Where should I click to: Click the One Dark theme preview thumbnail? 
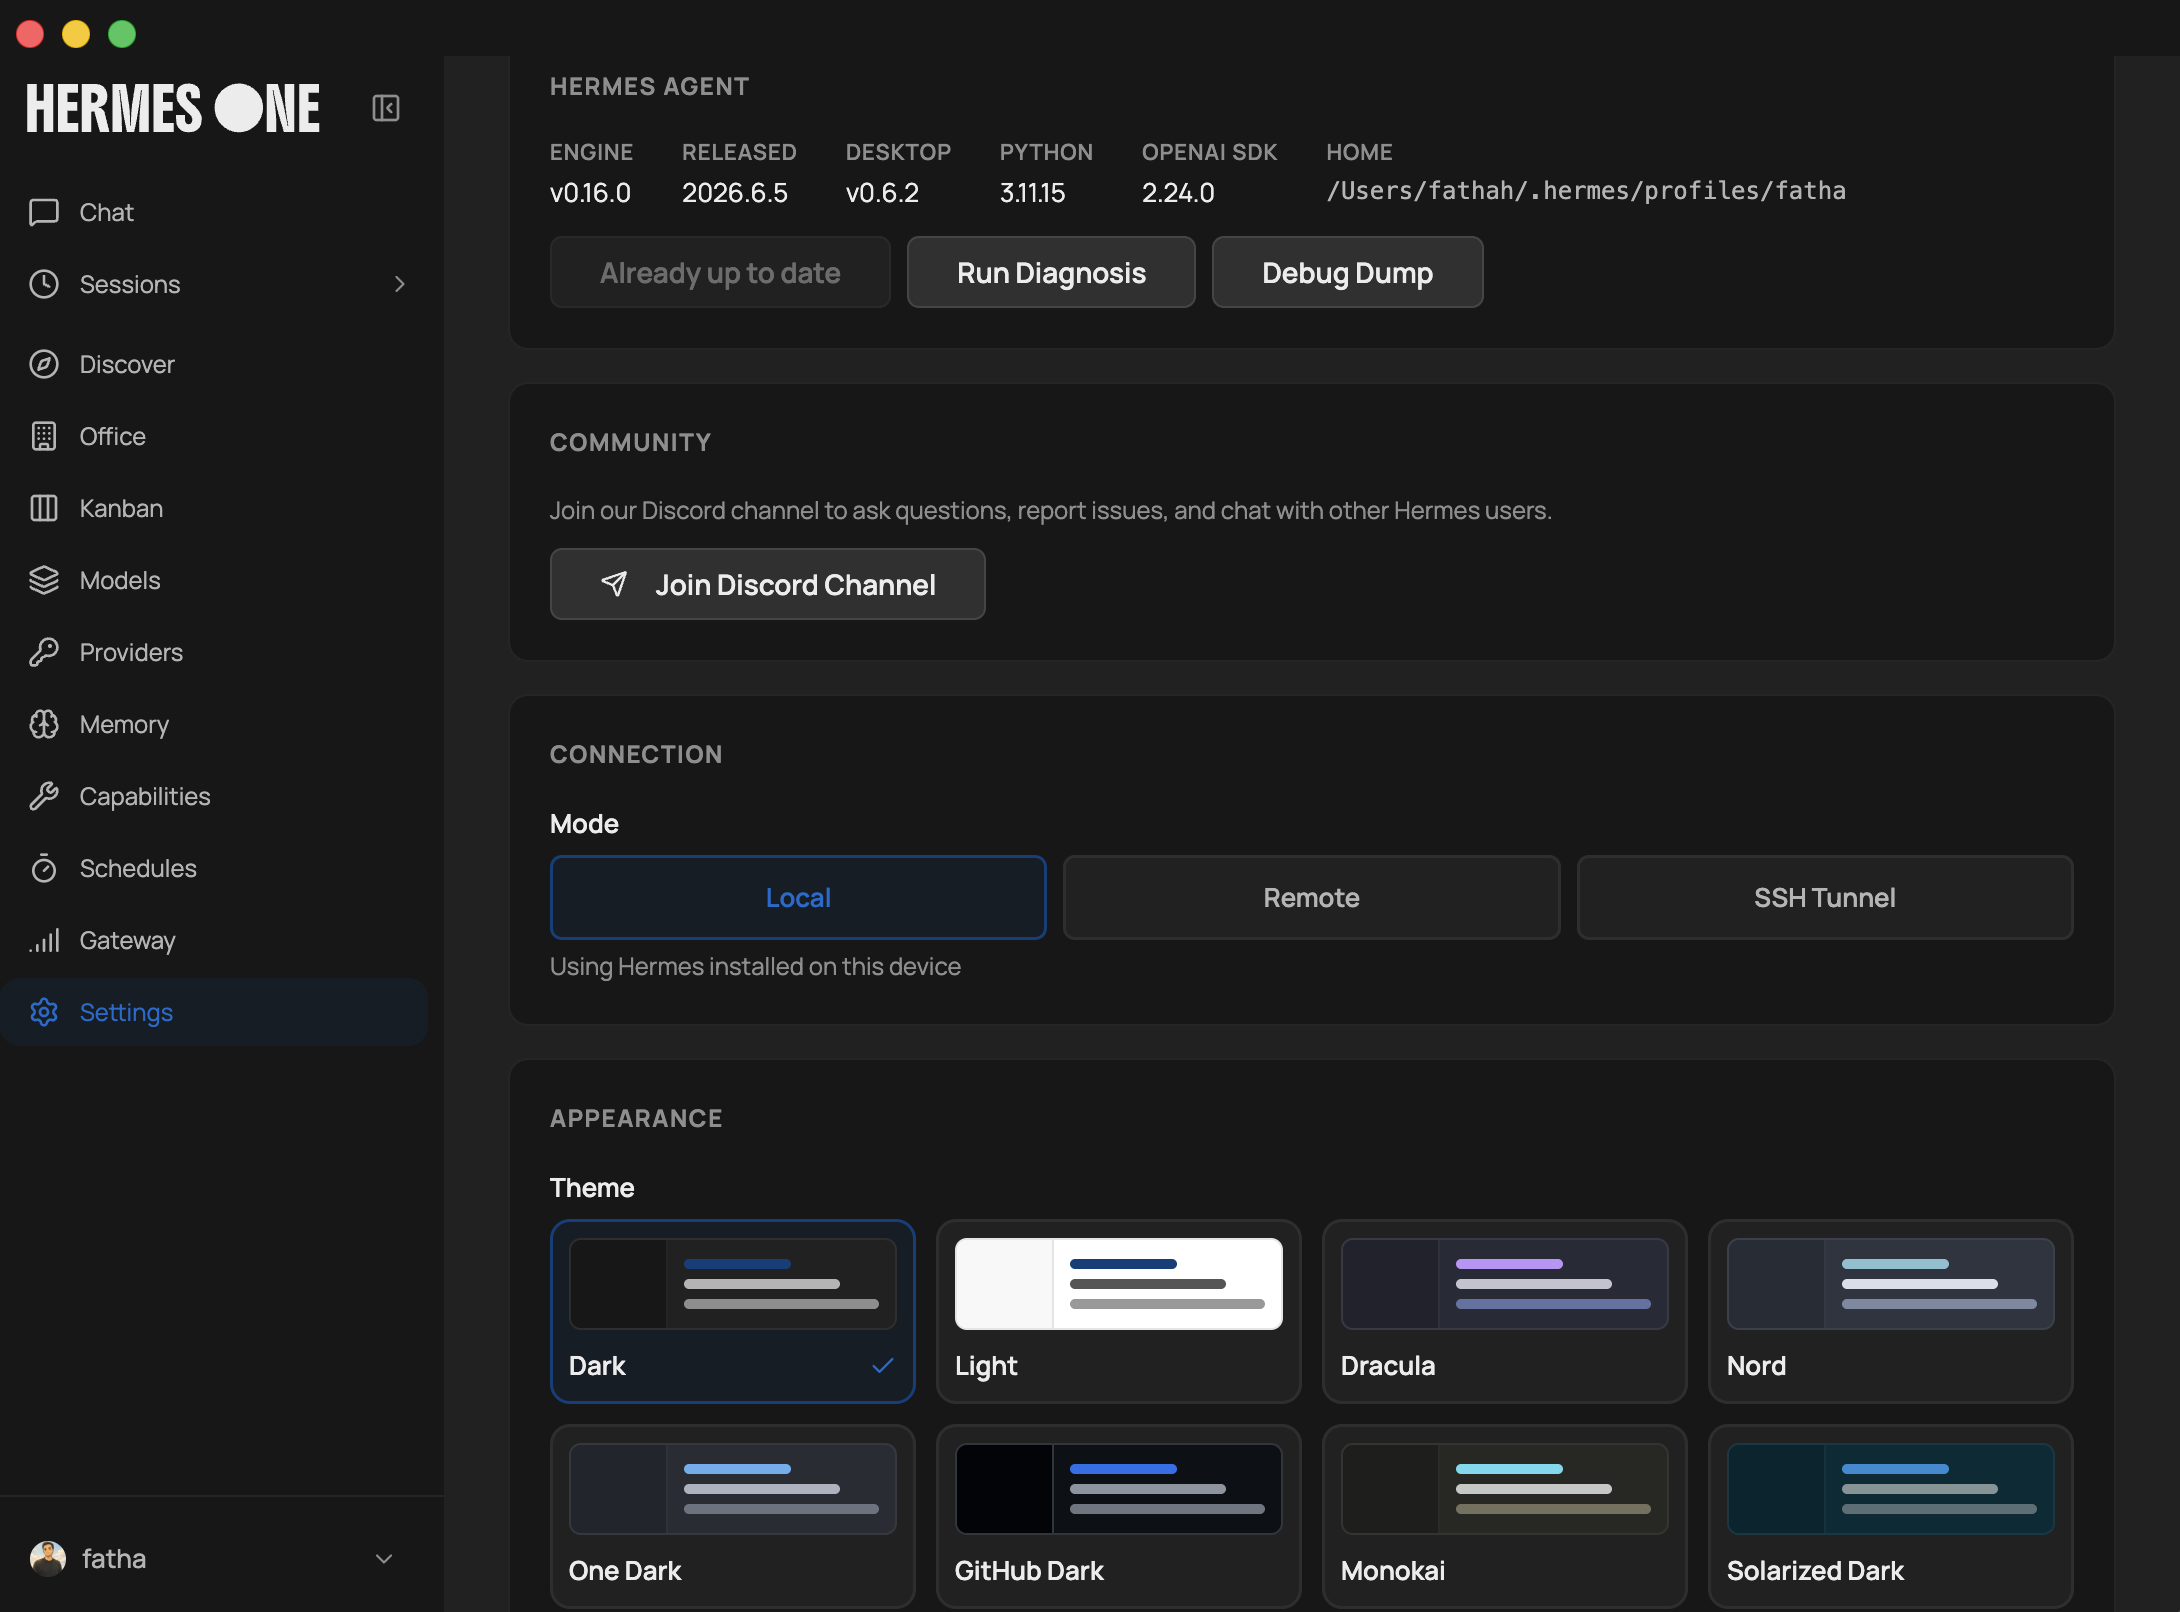733,1489
